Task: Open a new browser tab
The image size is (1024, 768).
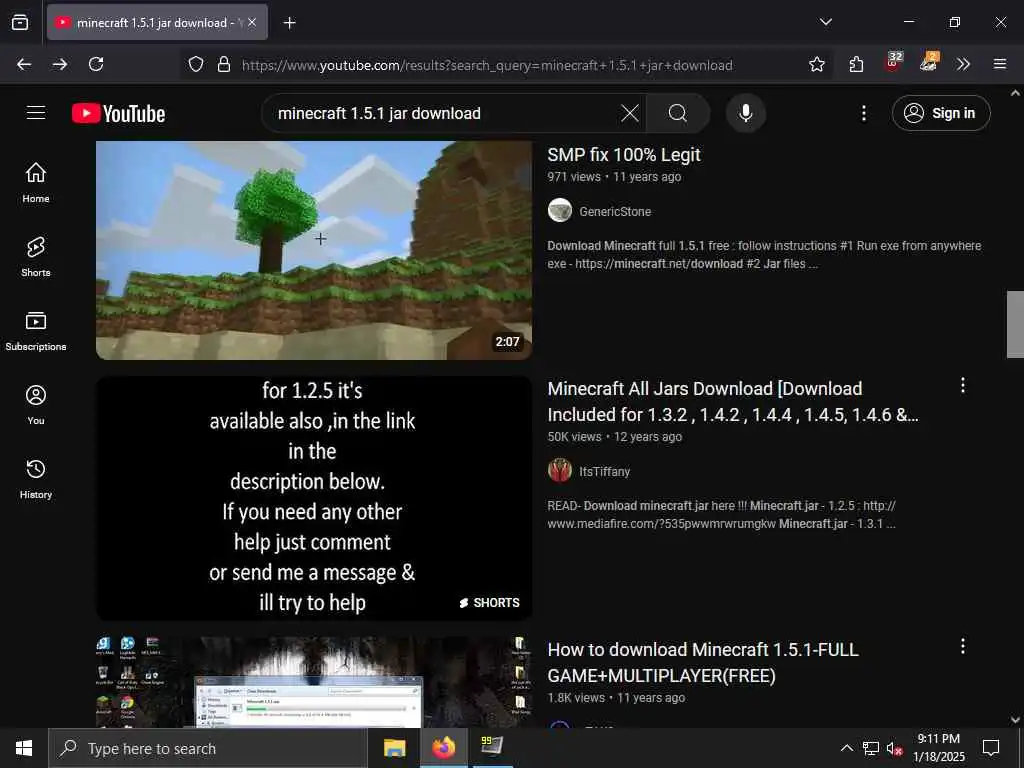Action: 289,23
